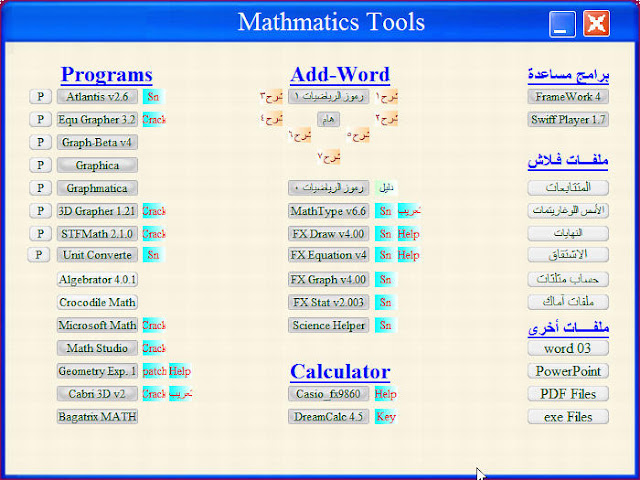Launch Math Studio
The image size is (640, 480).
click(97, 348)
